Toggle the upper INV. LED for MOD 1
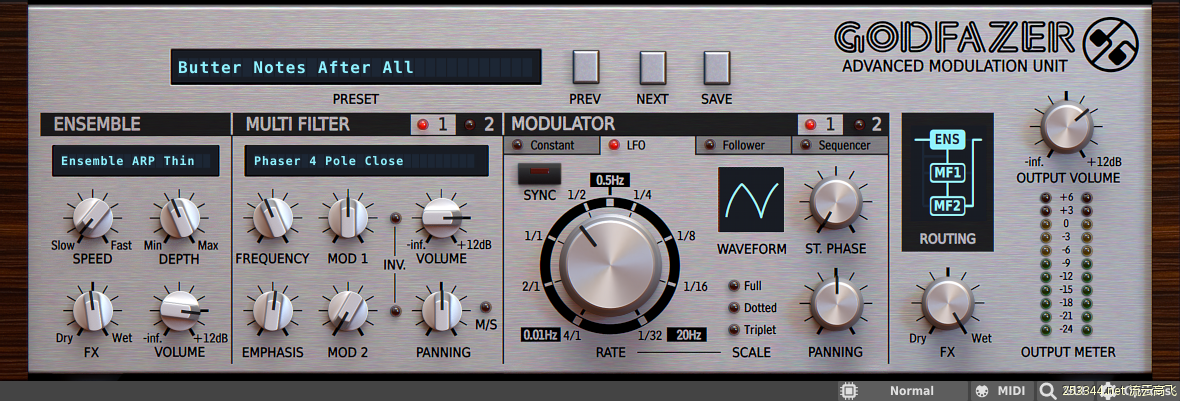 [395, 218]
